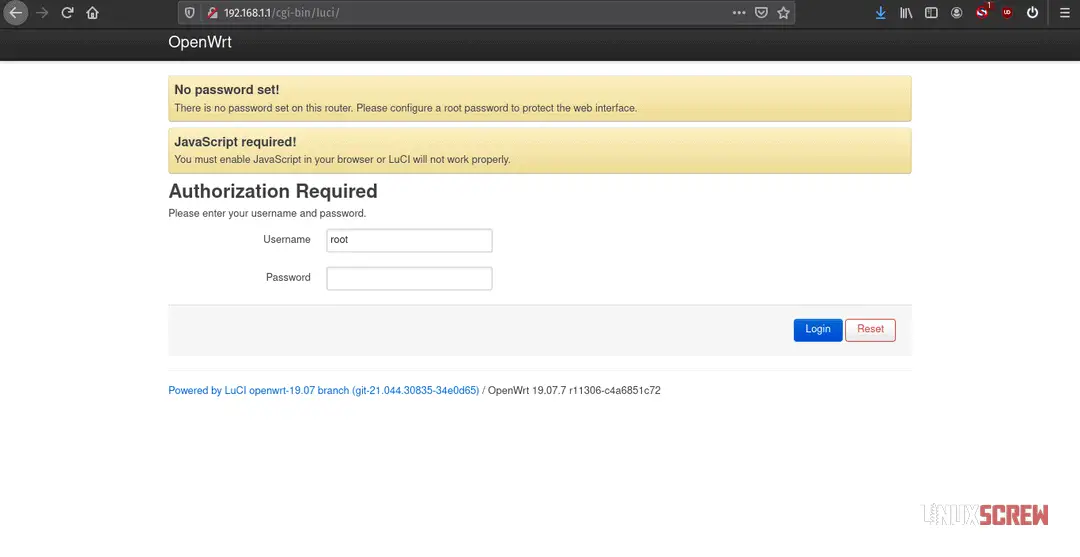This screenshot has height=557, width=1080.
Task: Open the downloads arrow icon
Action: point(880,12)
